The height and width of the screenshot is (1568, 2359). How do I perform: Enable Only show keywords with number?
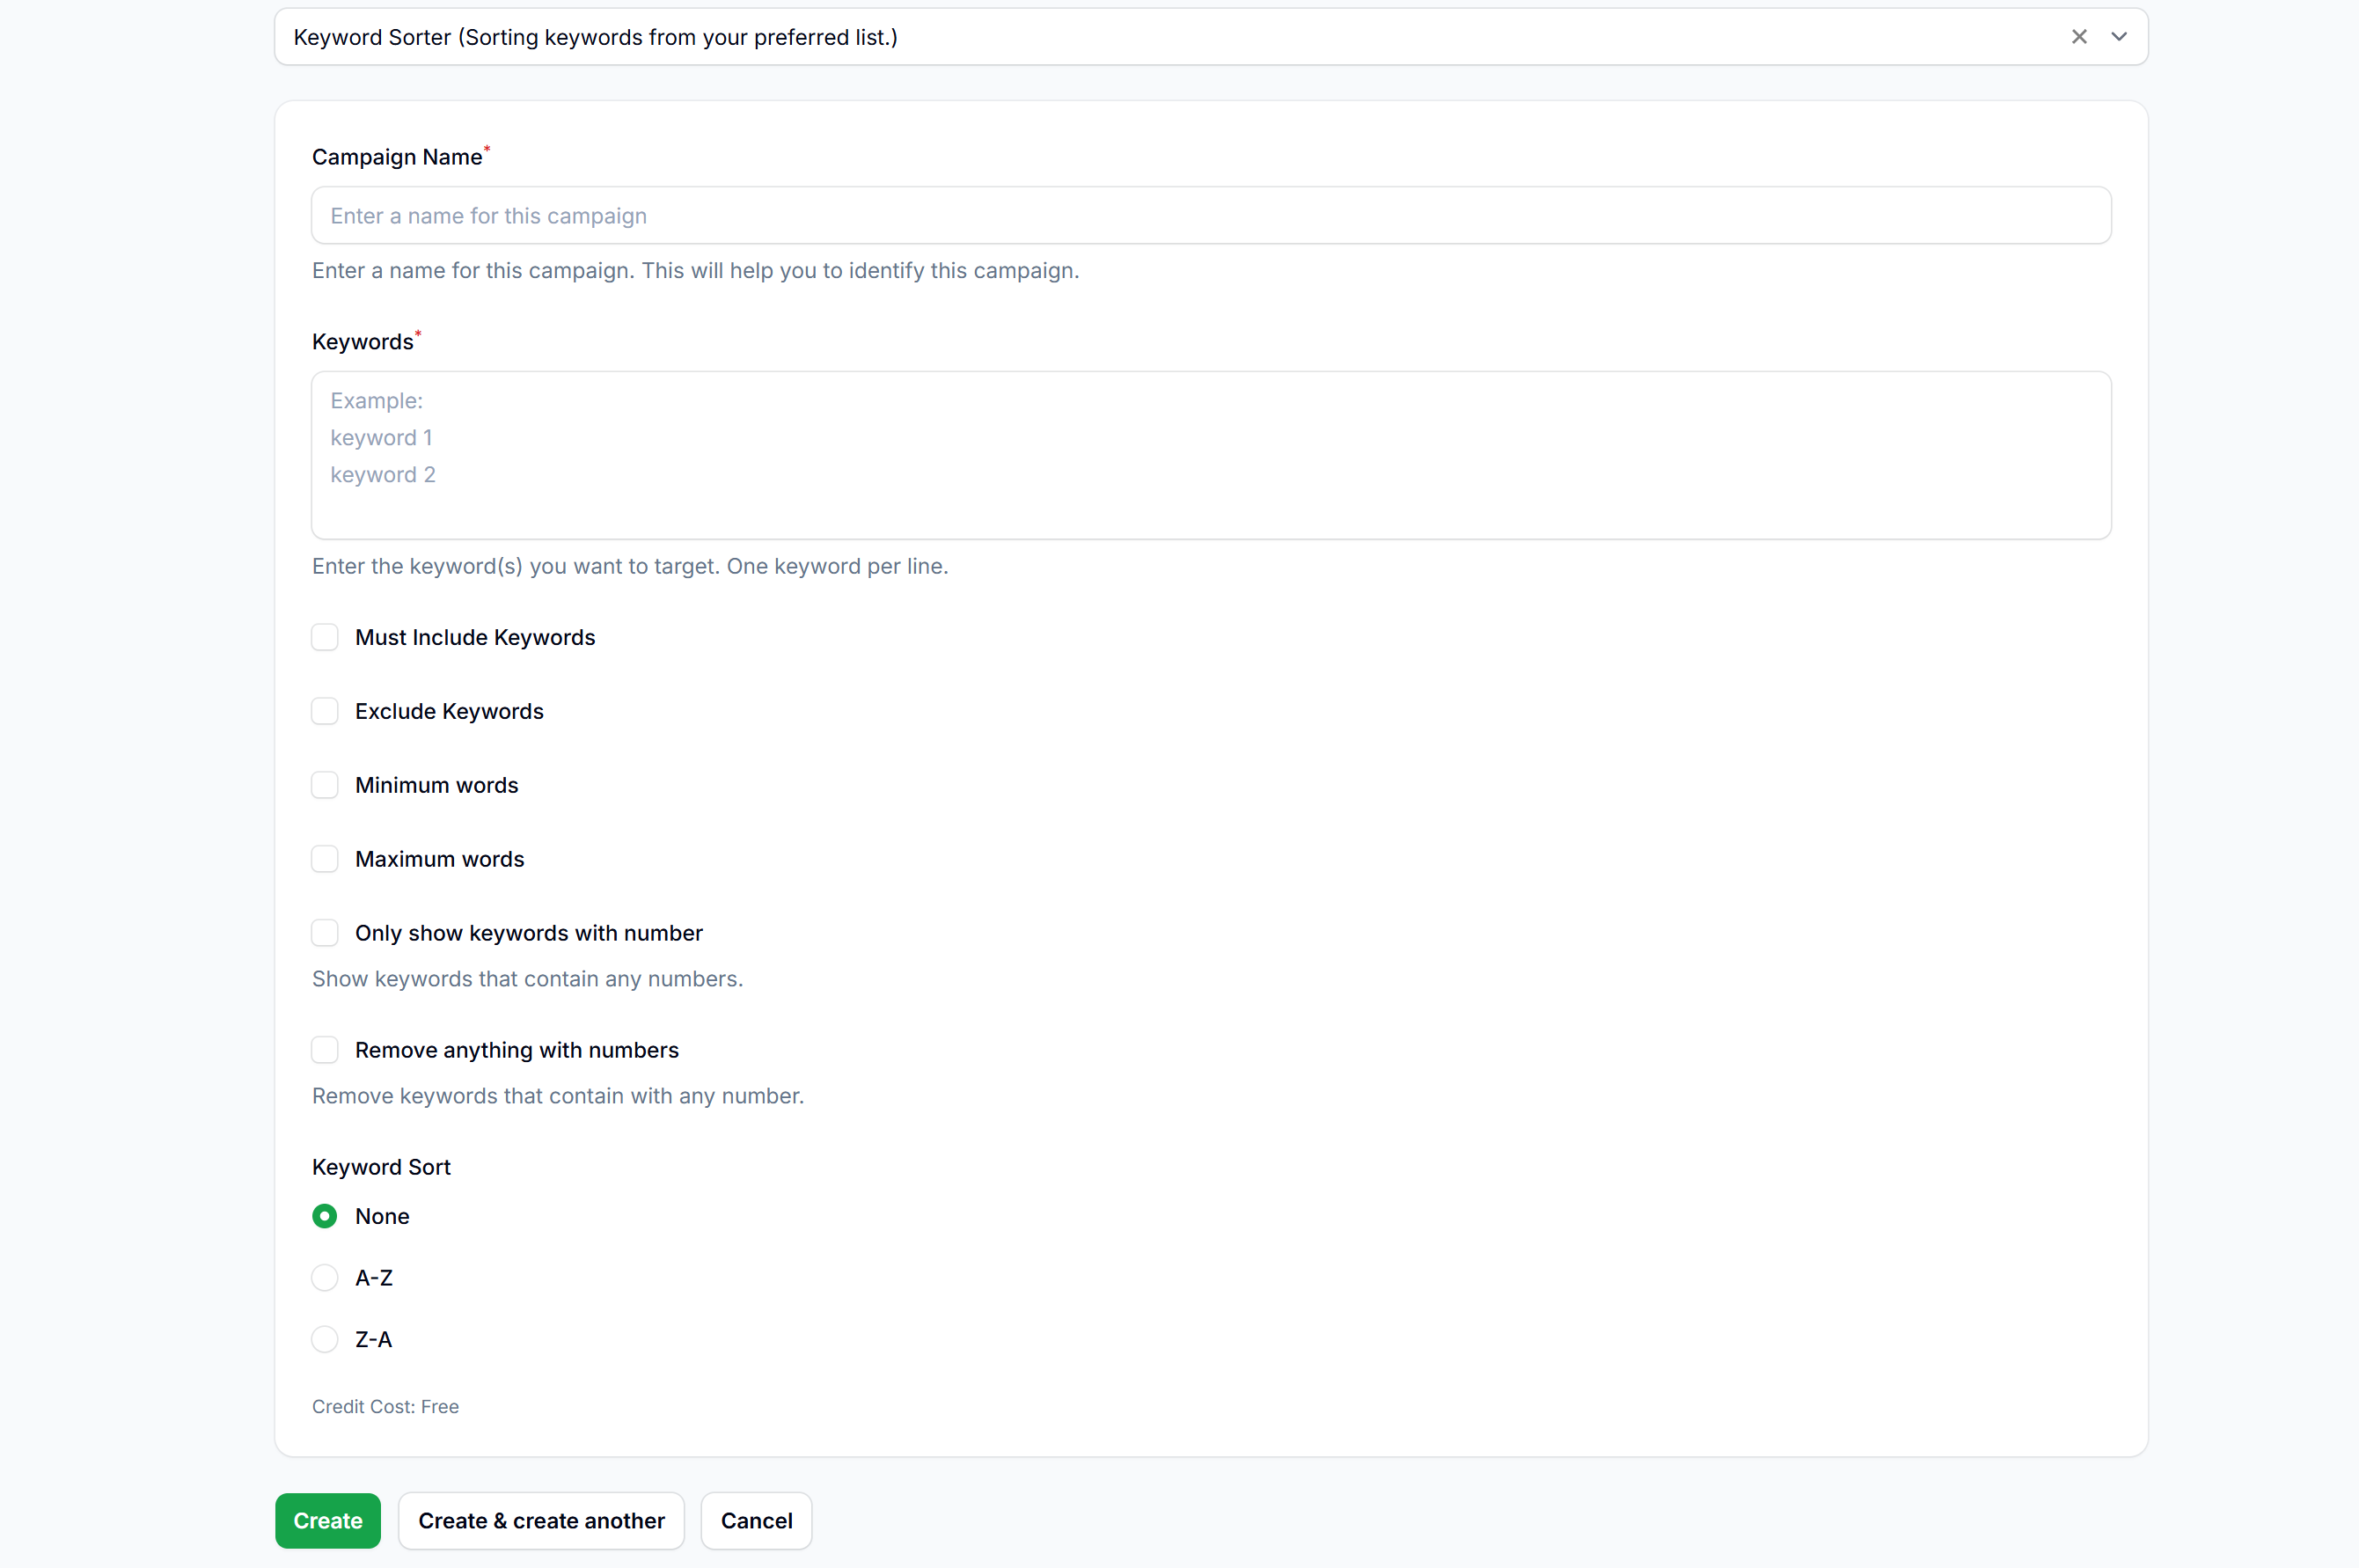[x=324, y=933]
